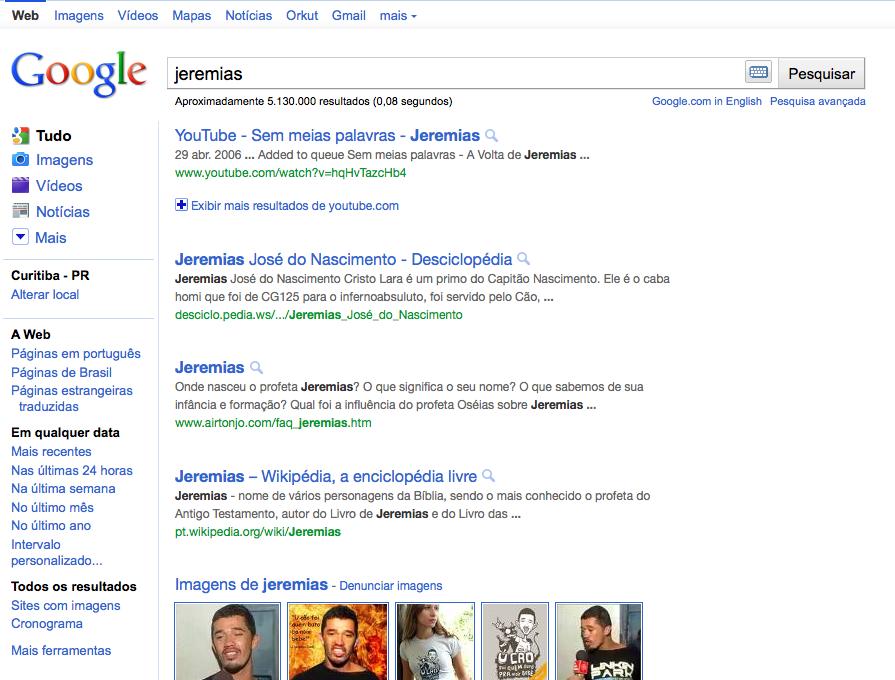This screenshot has height=680, width=895.
Task: Filter results 'Nas últimas 24 horas'
Action: [72, 470]
